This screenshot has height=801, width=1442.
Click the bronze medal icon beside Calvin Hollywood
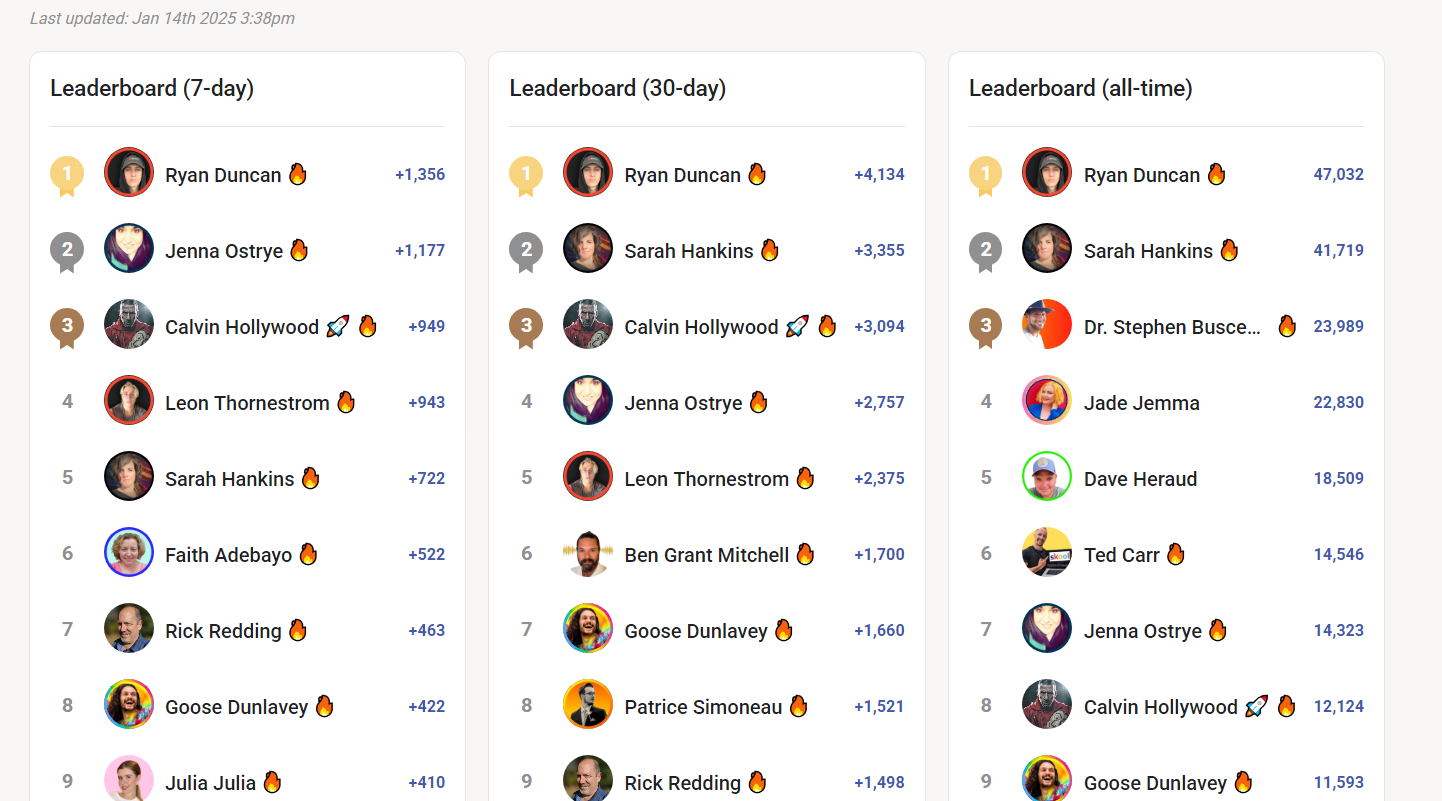pos(67,326)
